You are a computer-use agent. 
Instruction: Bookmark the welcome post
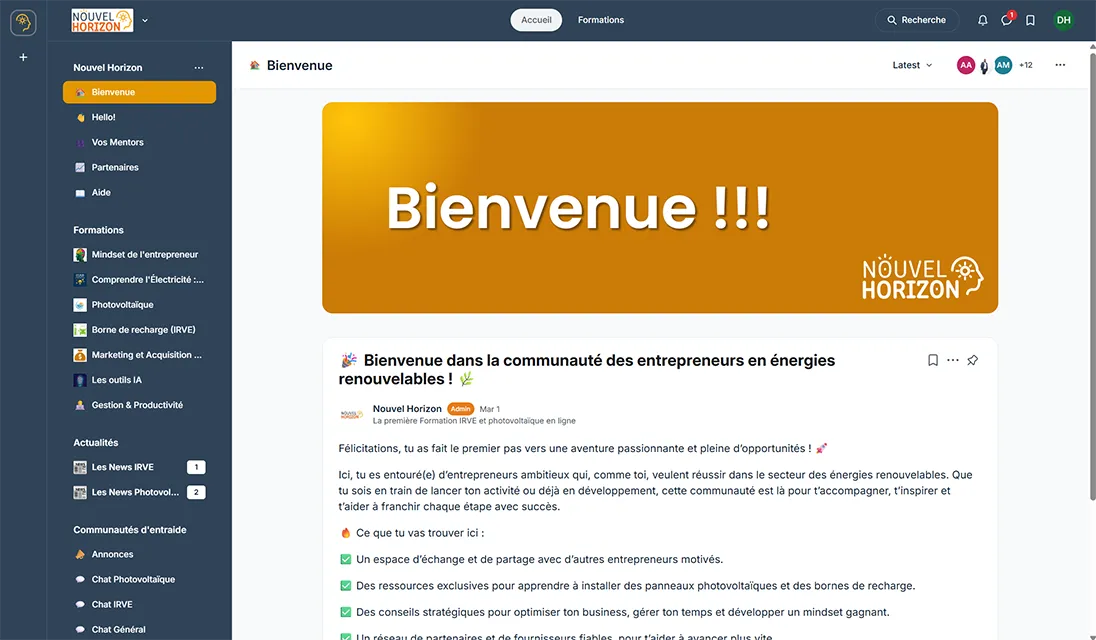pyautogui.click(x=932, y=361)
